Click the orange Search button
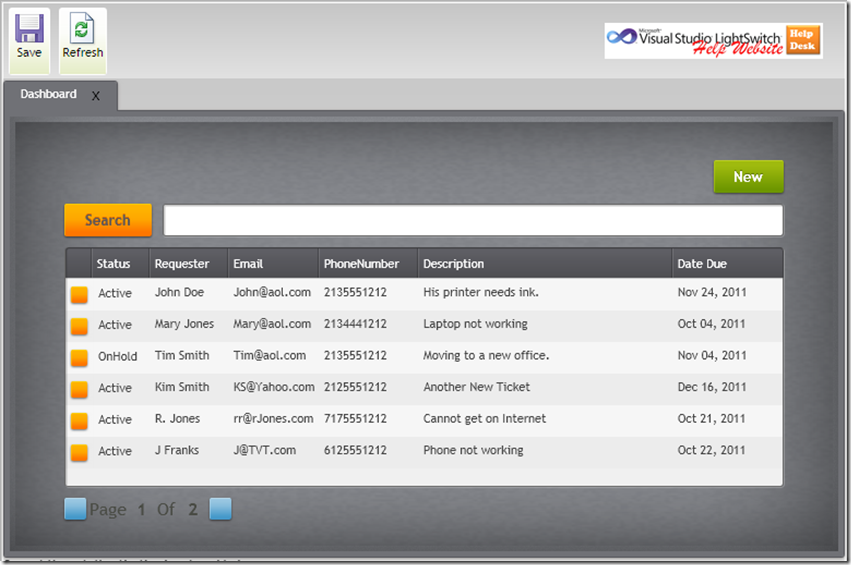 coord(108,220)
